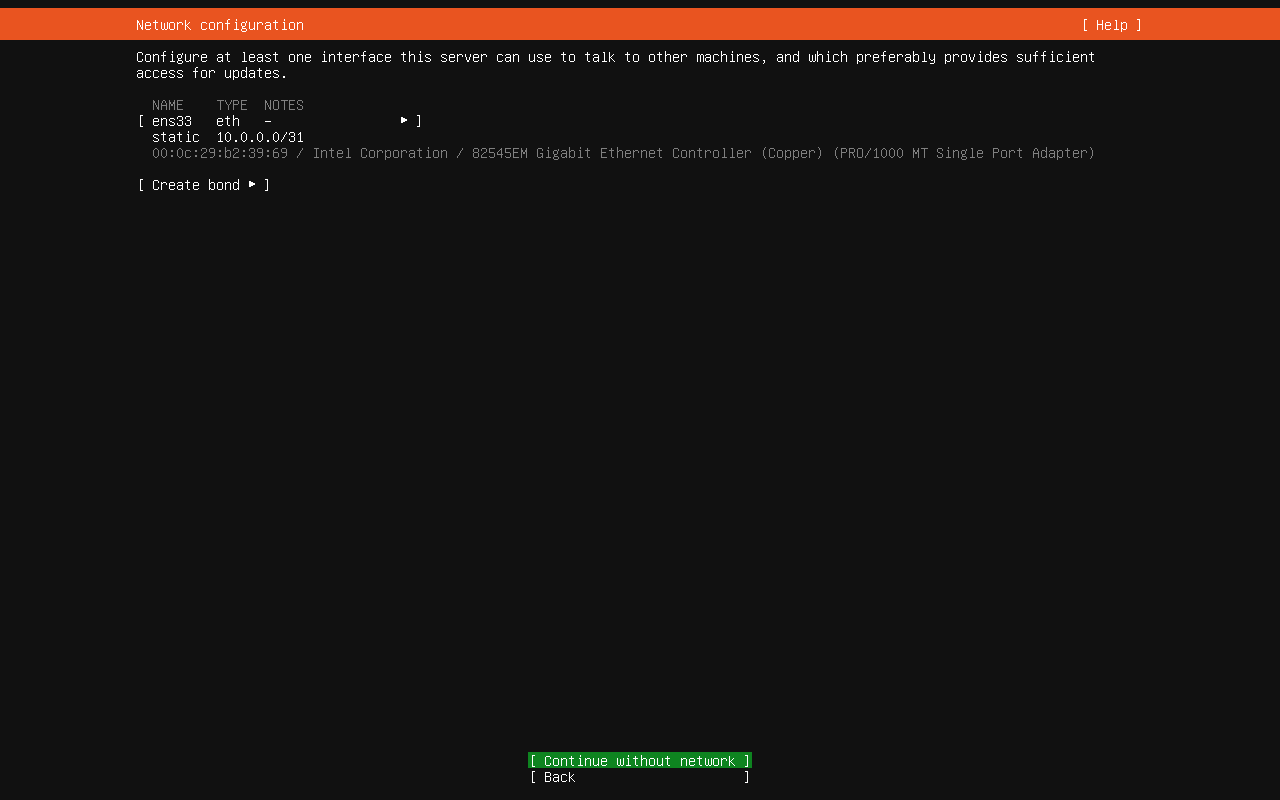
Task: Click the TYPE column header
Action: tap(232, 105)
